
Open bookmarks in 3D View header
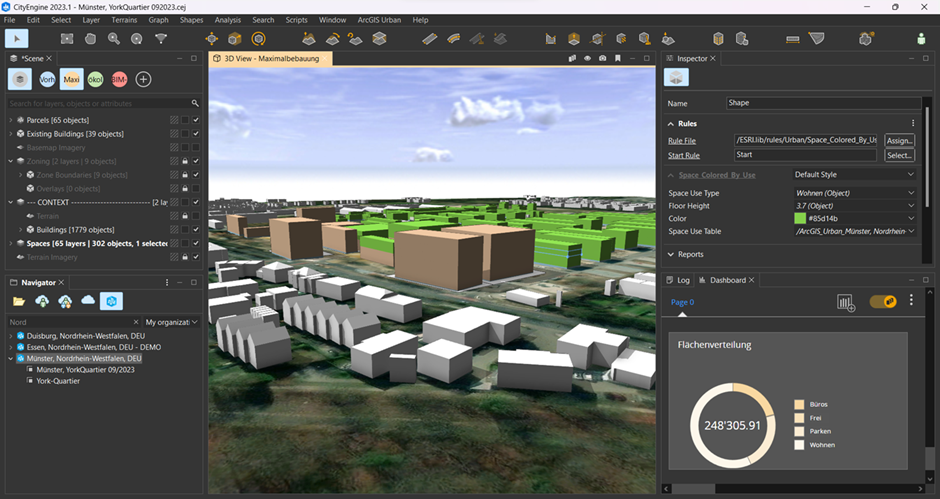(617, 58)
